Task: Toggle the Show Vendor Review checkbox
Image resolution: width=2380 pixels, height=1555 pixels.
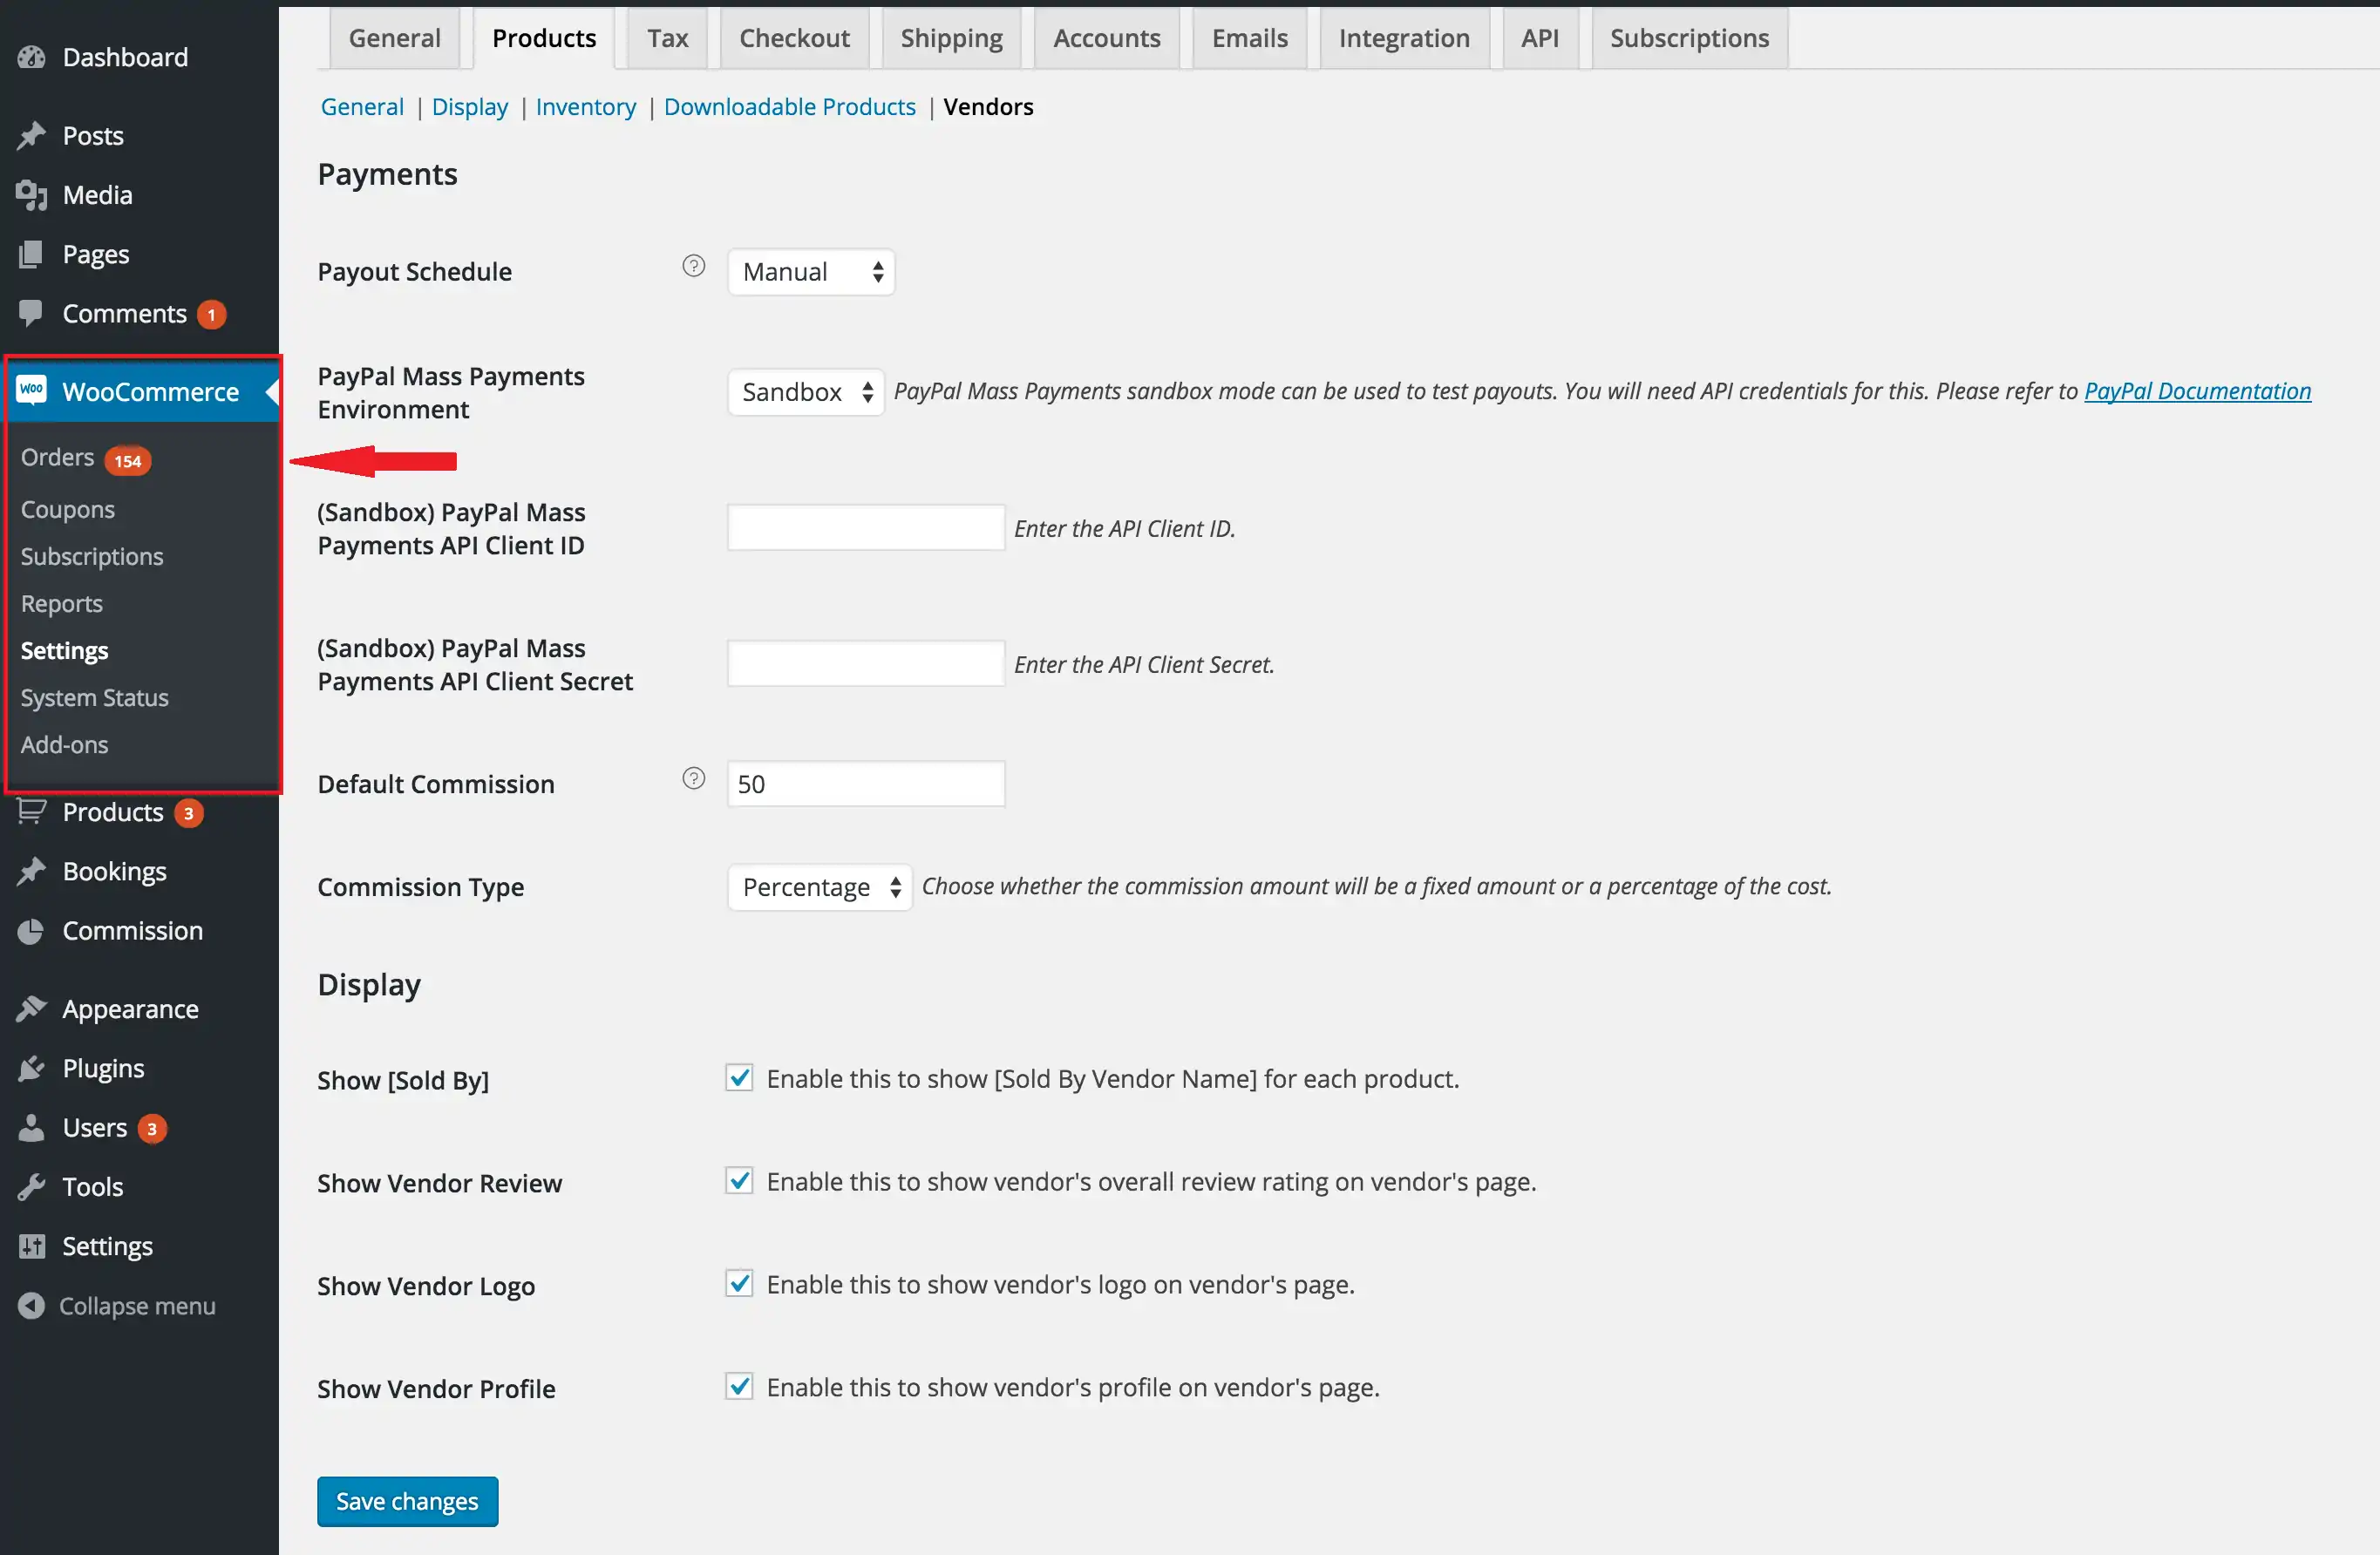Action: point(739,1180)
